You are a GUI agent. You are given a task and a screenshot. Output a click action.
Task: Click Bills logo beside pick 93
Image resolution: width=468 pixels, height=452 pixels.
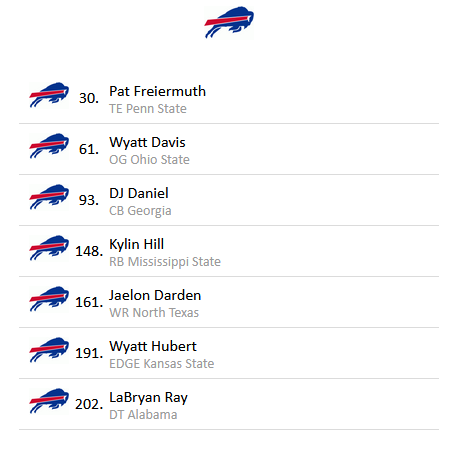coord(49,197)
